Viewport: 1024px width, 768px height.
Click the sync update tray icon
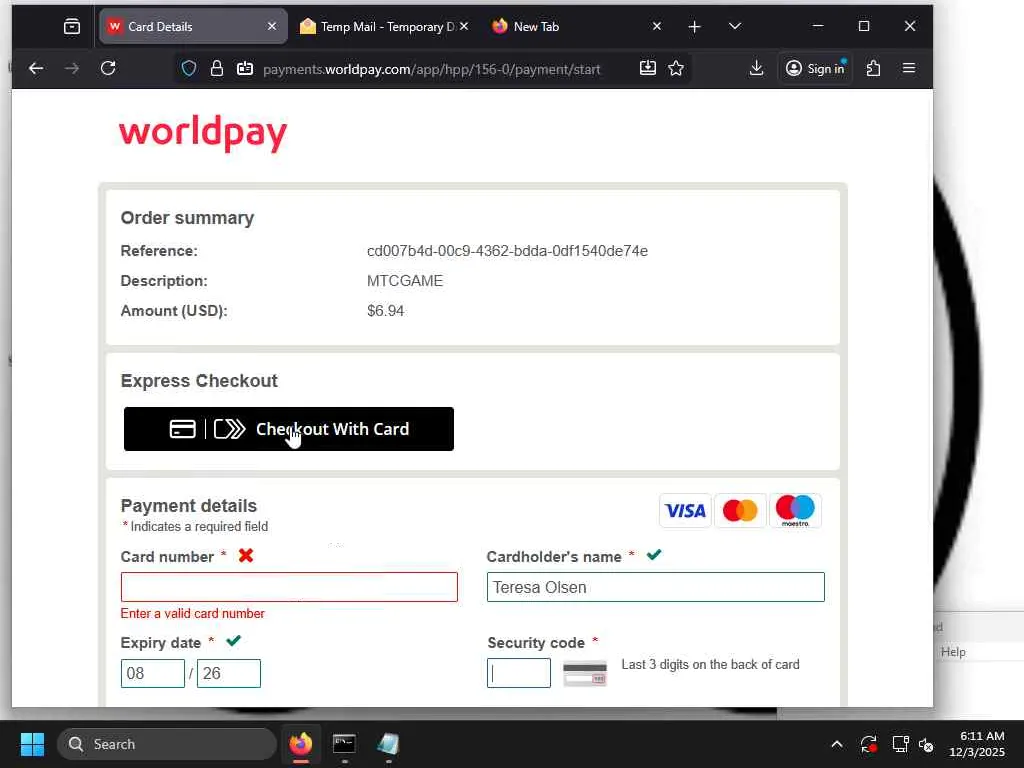869,744
